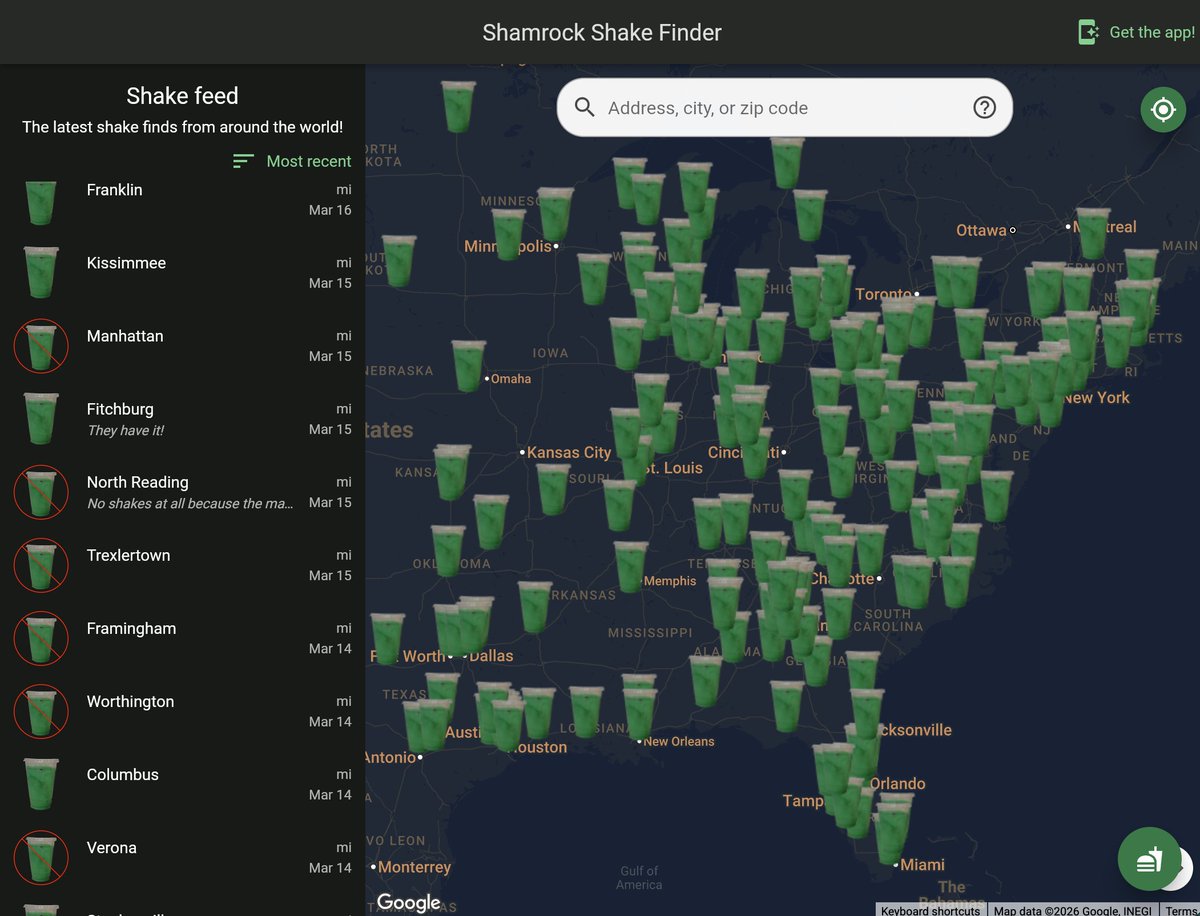Open the map Terms link
1200x916 pixels.
1180,911
